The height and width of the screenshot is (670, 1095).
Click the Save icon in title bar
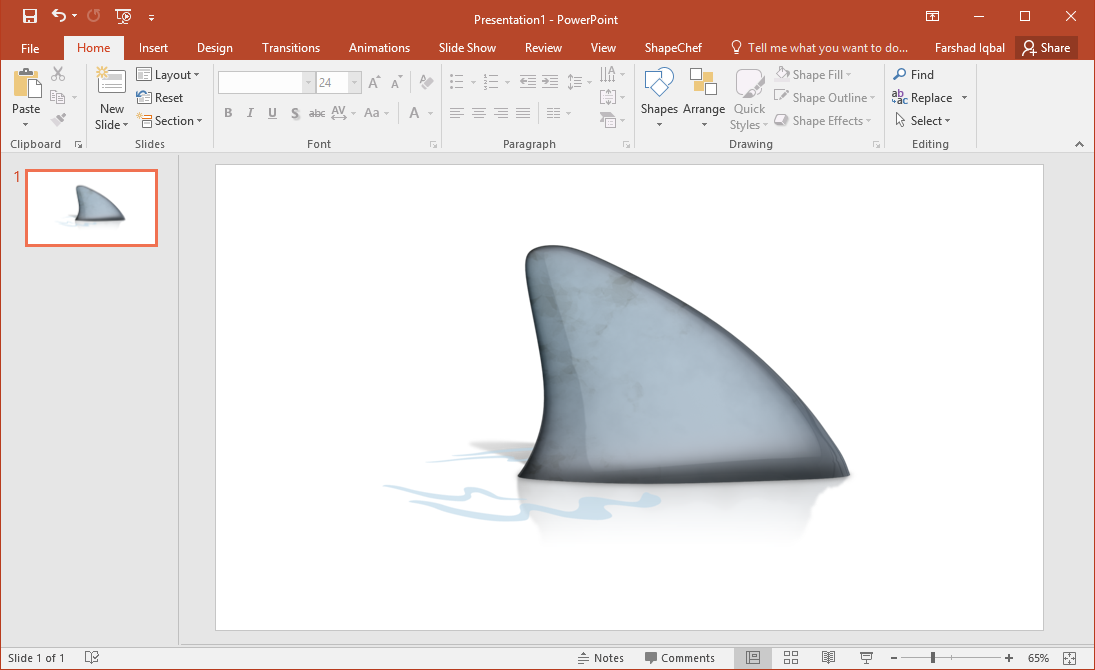point(30,16)
